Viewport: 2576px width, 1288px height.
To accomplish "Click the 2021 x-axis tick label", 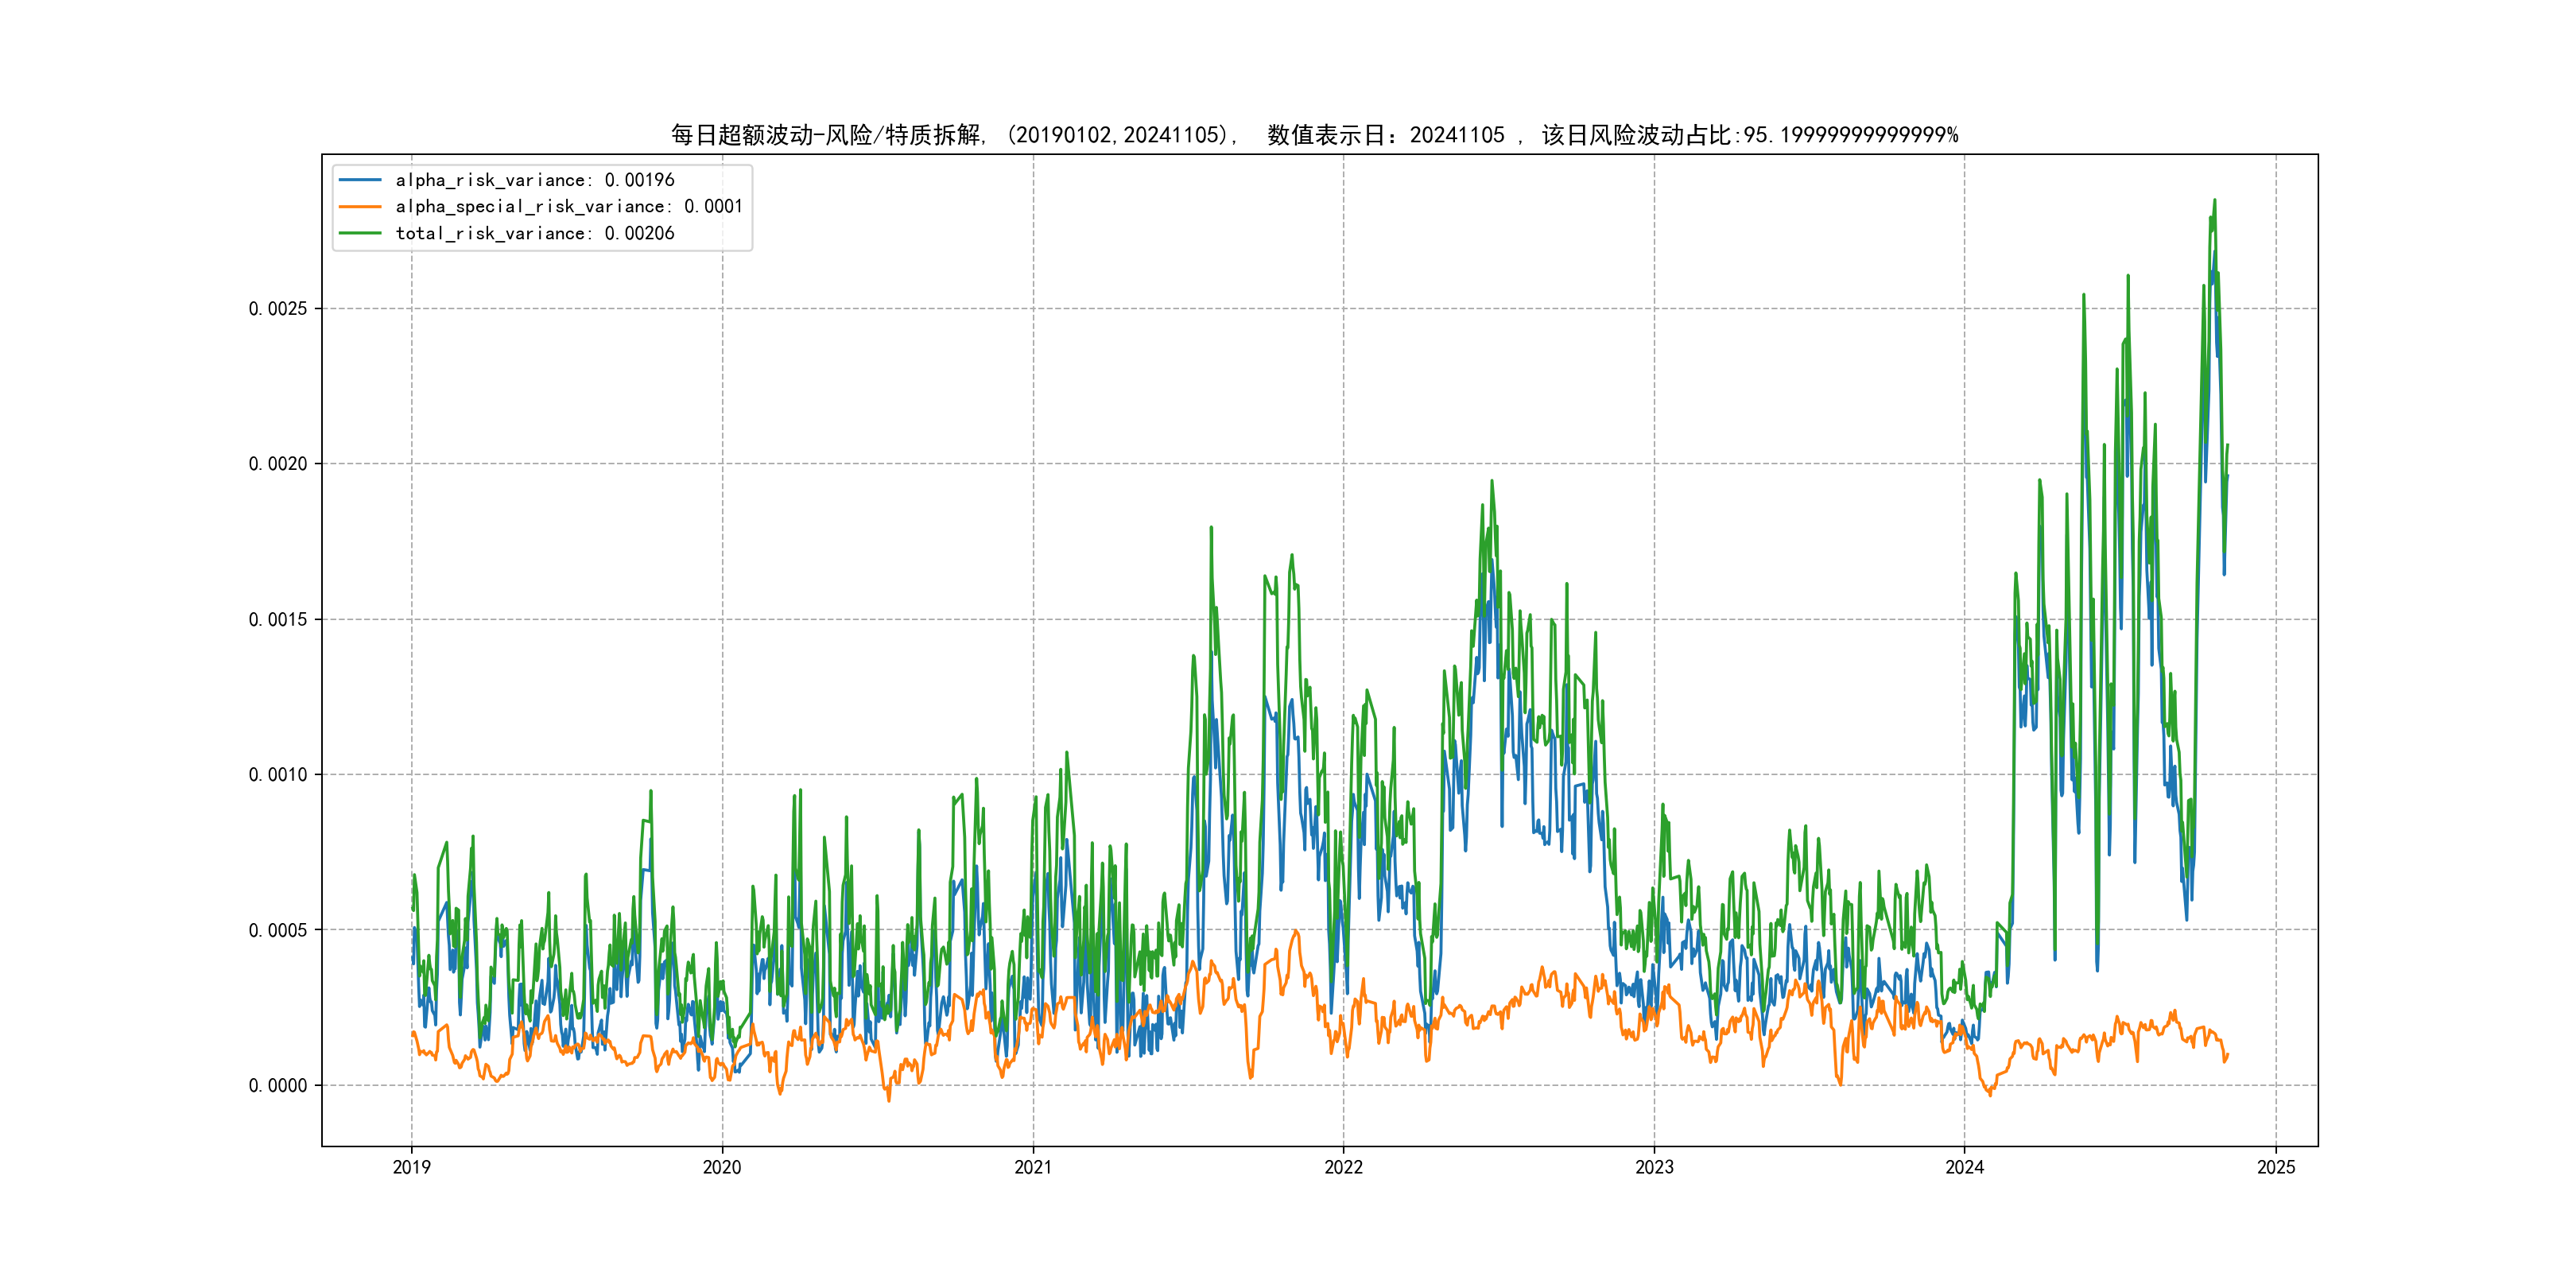I will pos(1033,1167).
